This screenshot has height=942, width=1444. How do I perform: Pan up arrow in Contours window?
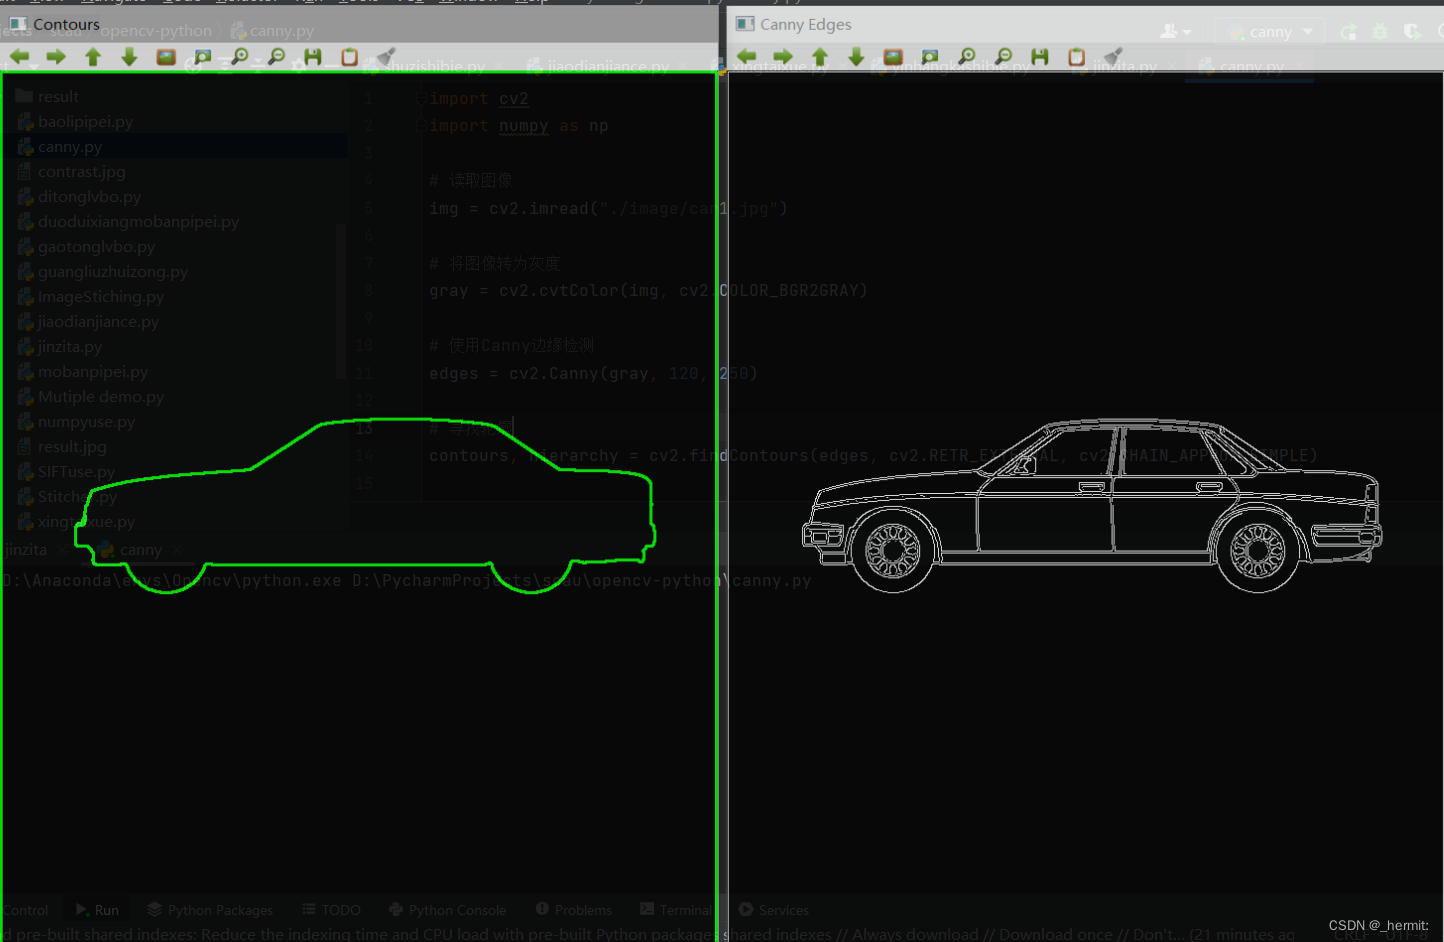pyautogui.click(x=93, y=57)
